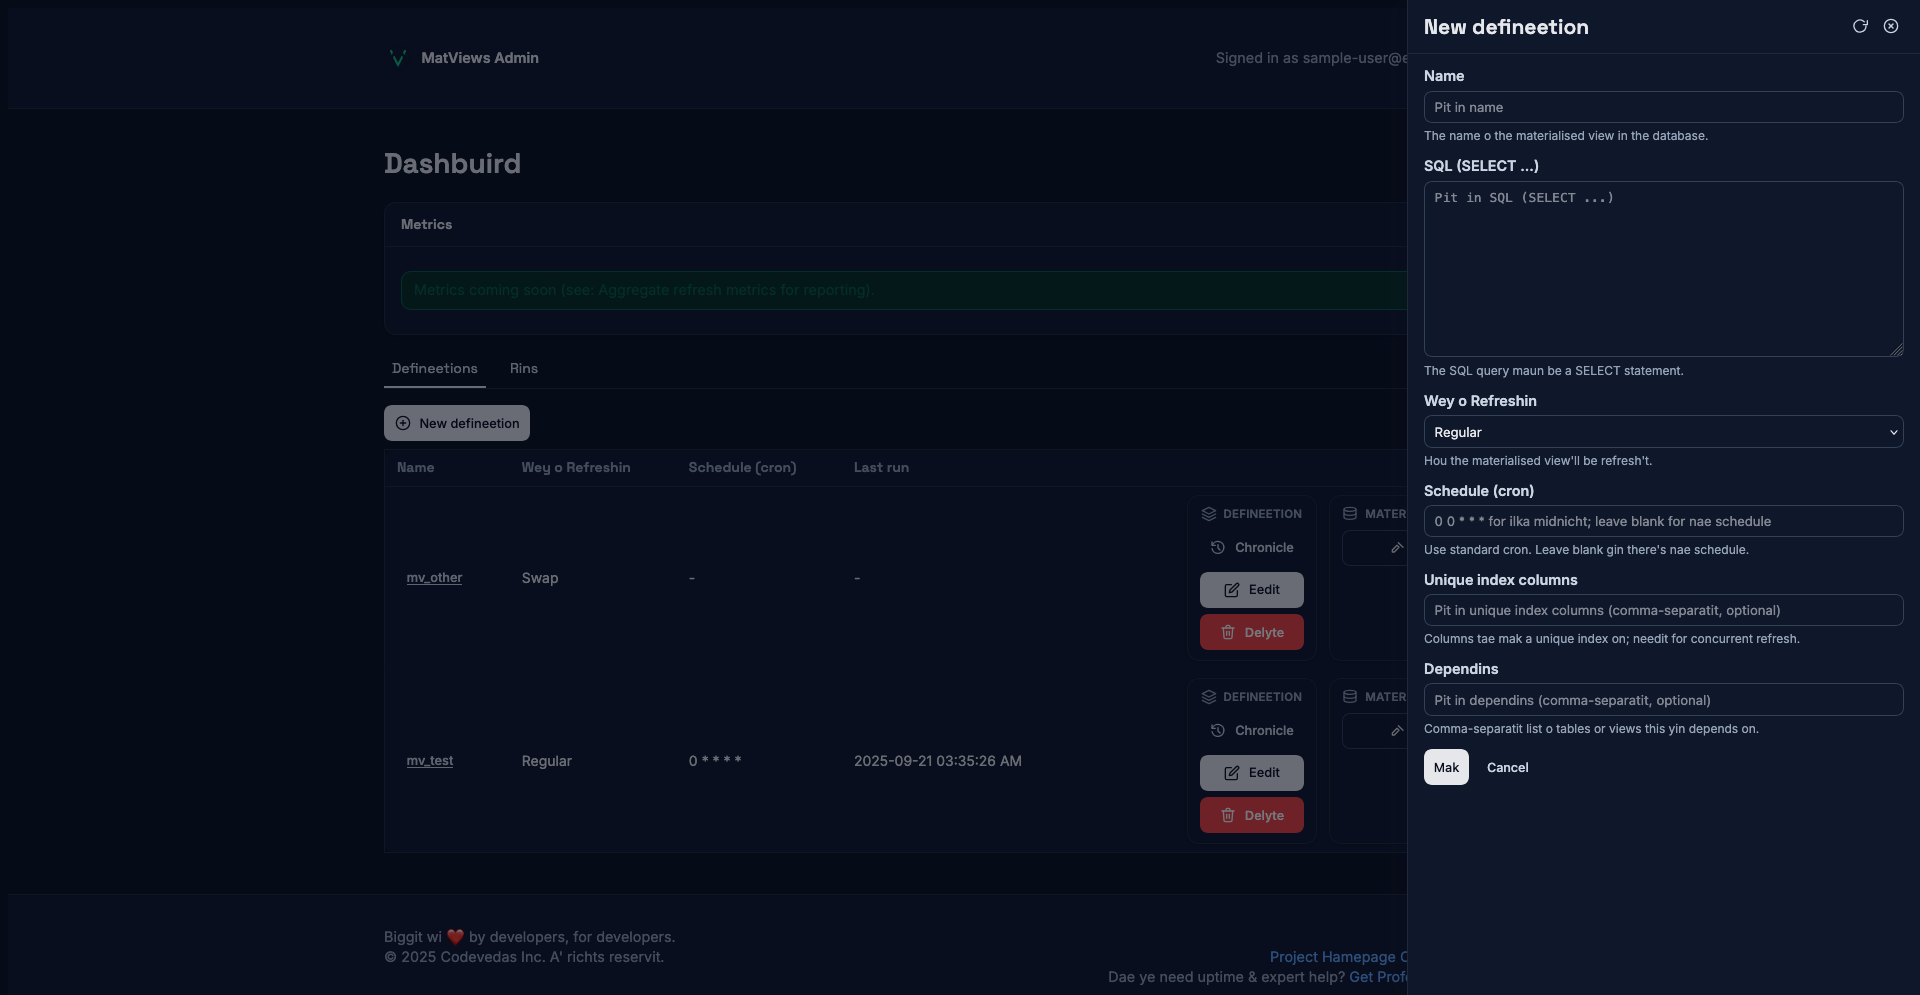Open the Wey o Refreshin dropdown
This screenshot has width=1920, height=995.
click(1662, 432)
